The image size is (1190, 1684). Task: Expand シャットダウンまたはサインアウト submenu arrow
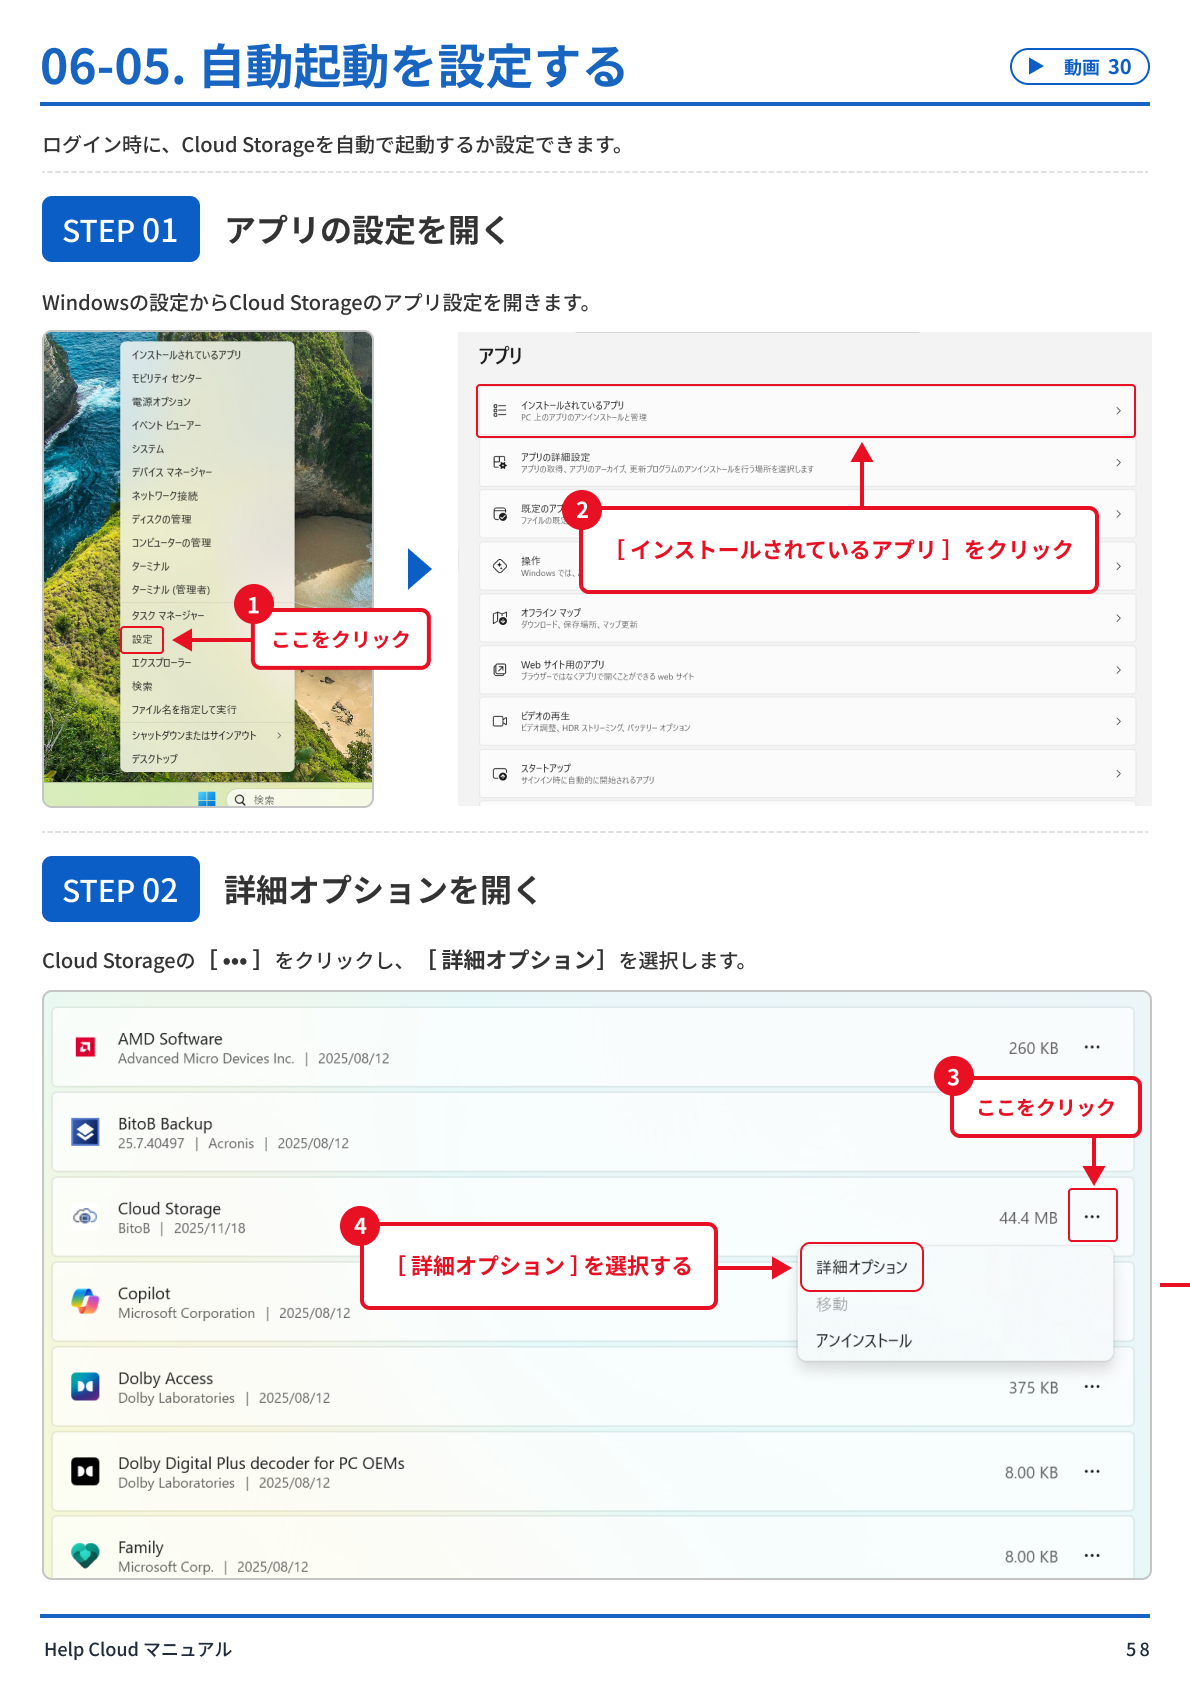click(279, 735)
